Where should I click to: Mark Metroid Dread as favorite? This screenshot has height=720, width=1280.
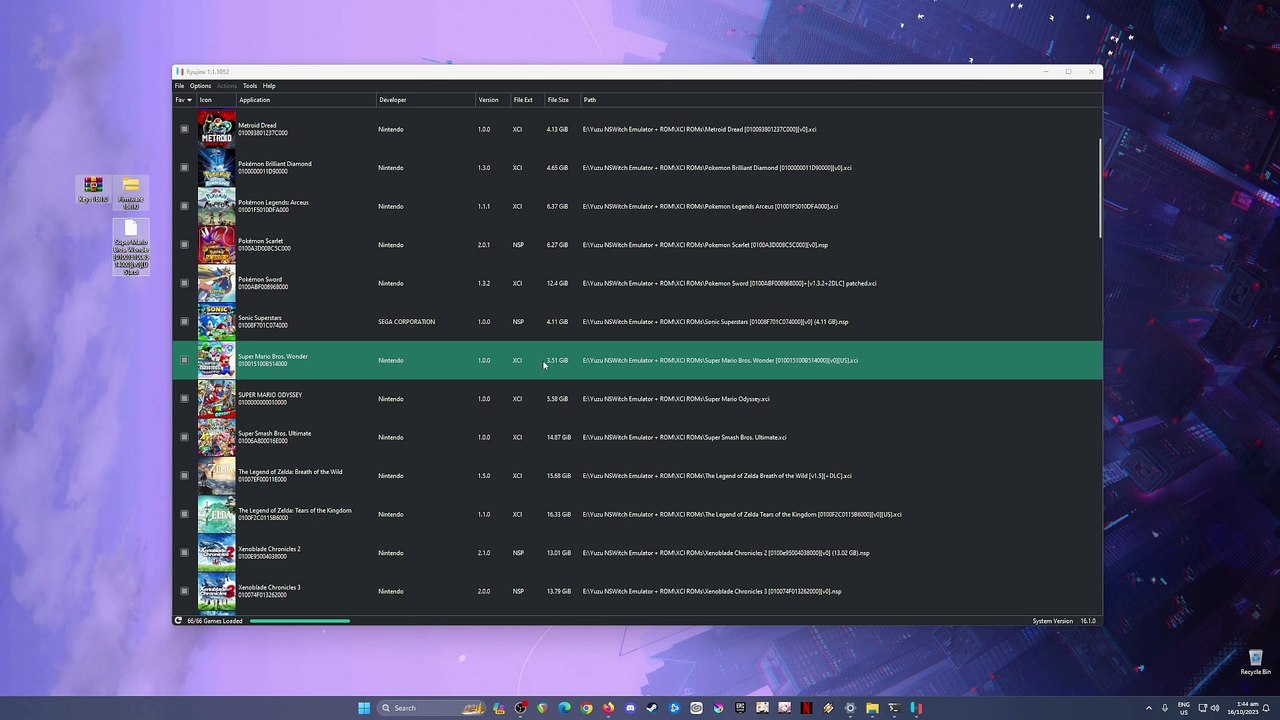184,129
